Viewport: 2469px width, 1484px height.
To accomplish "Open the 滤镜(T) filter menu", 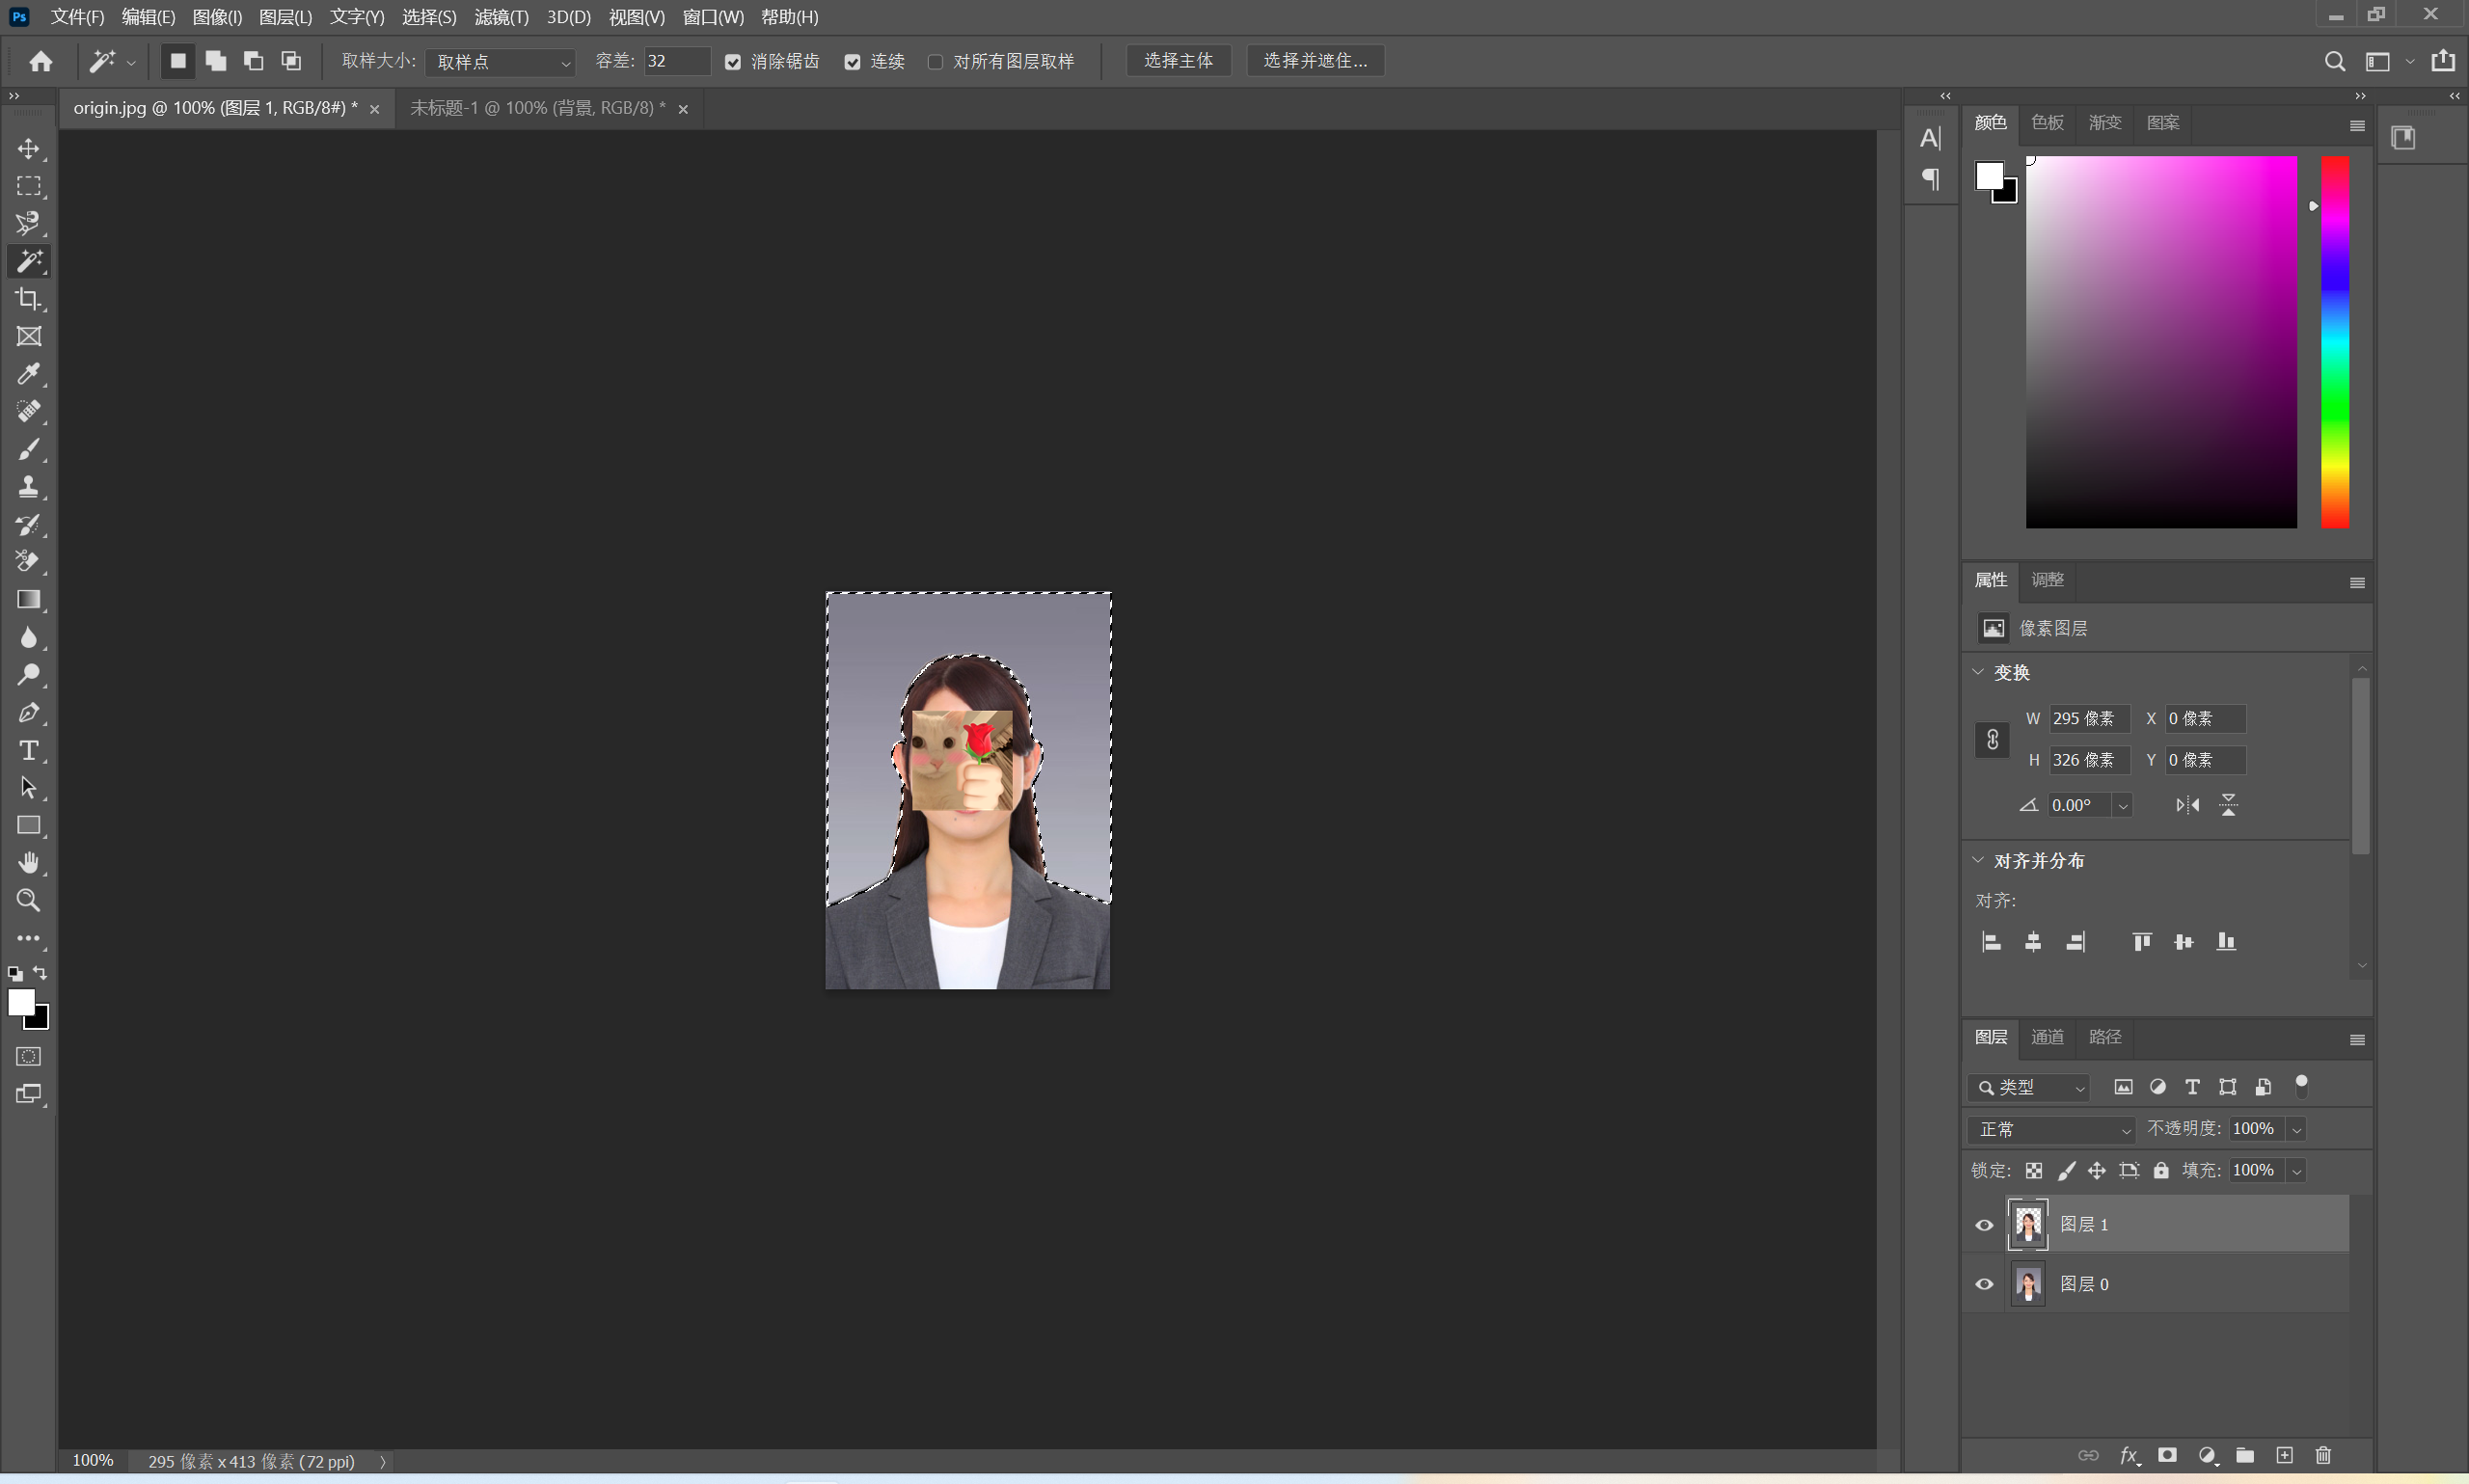I will coord(501,17).
